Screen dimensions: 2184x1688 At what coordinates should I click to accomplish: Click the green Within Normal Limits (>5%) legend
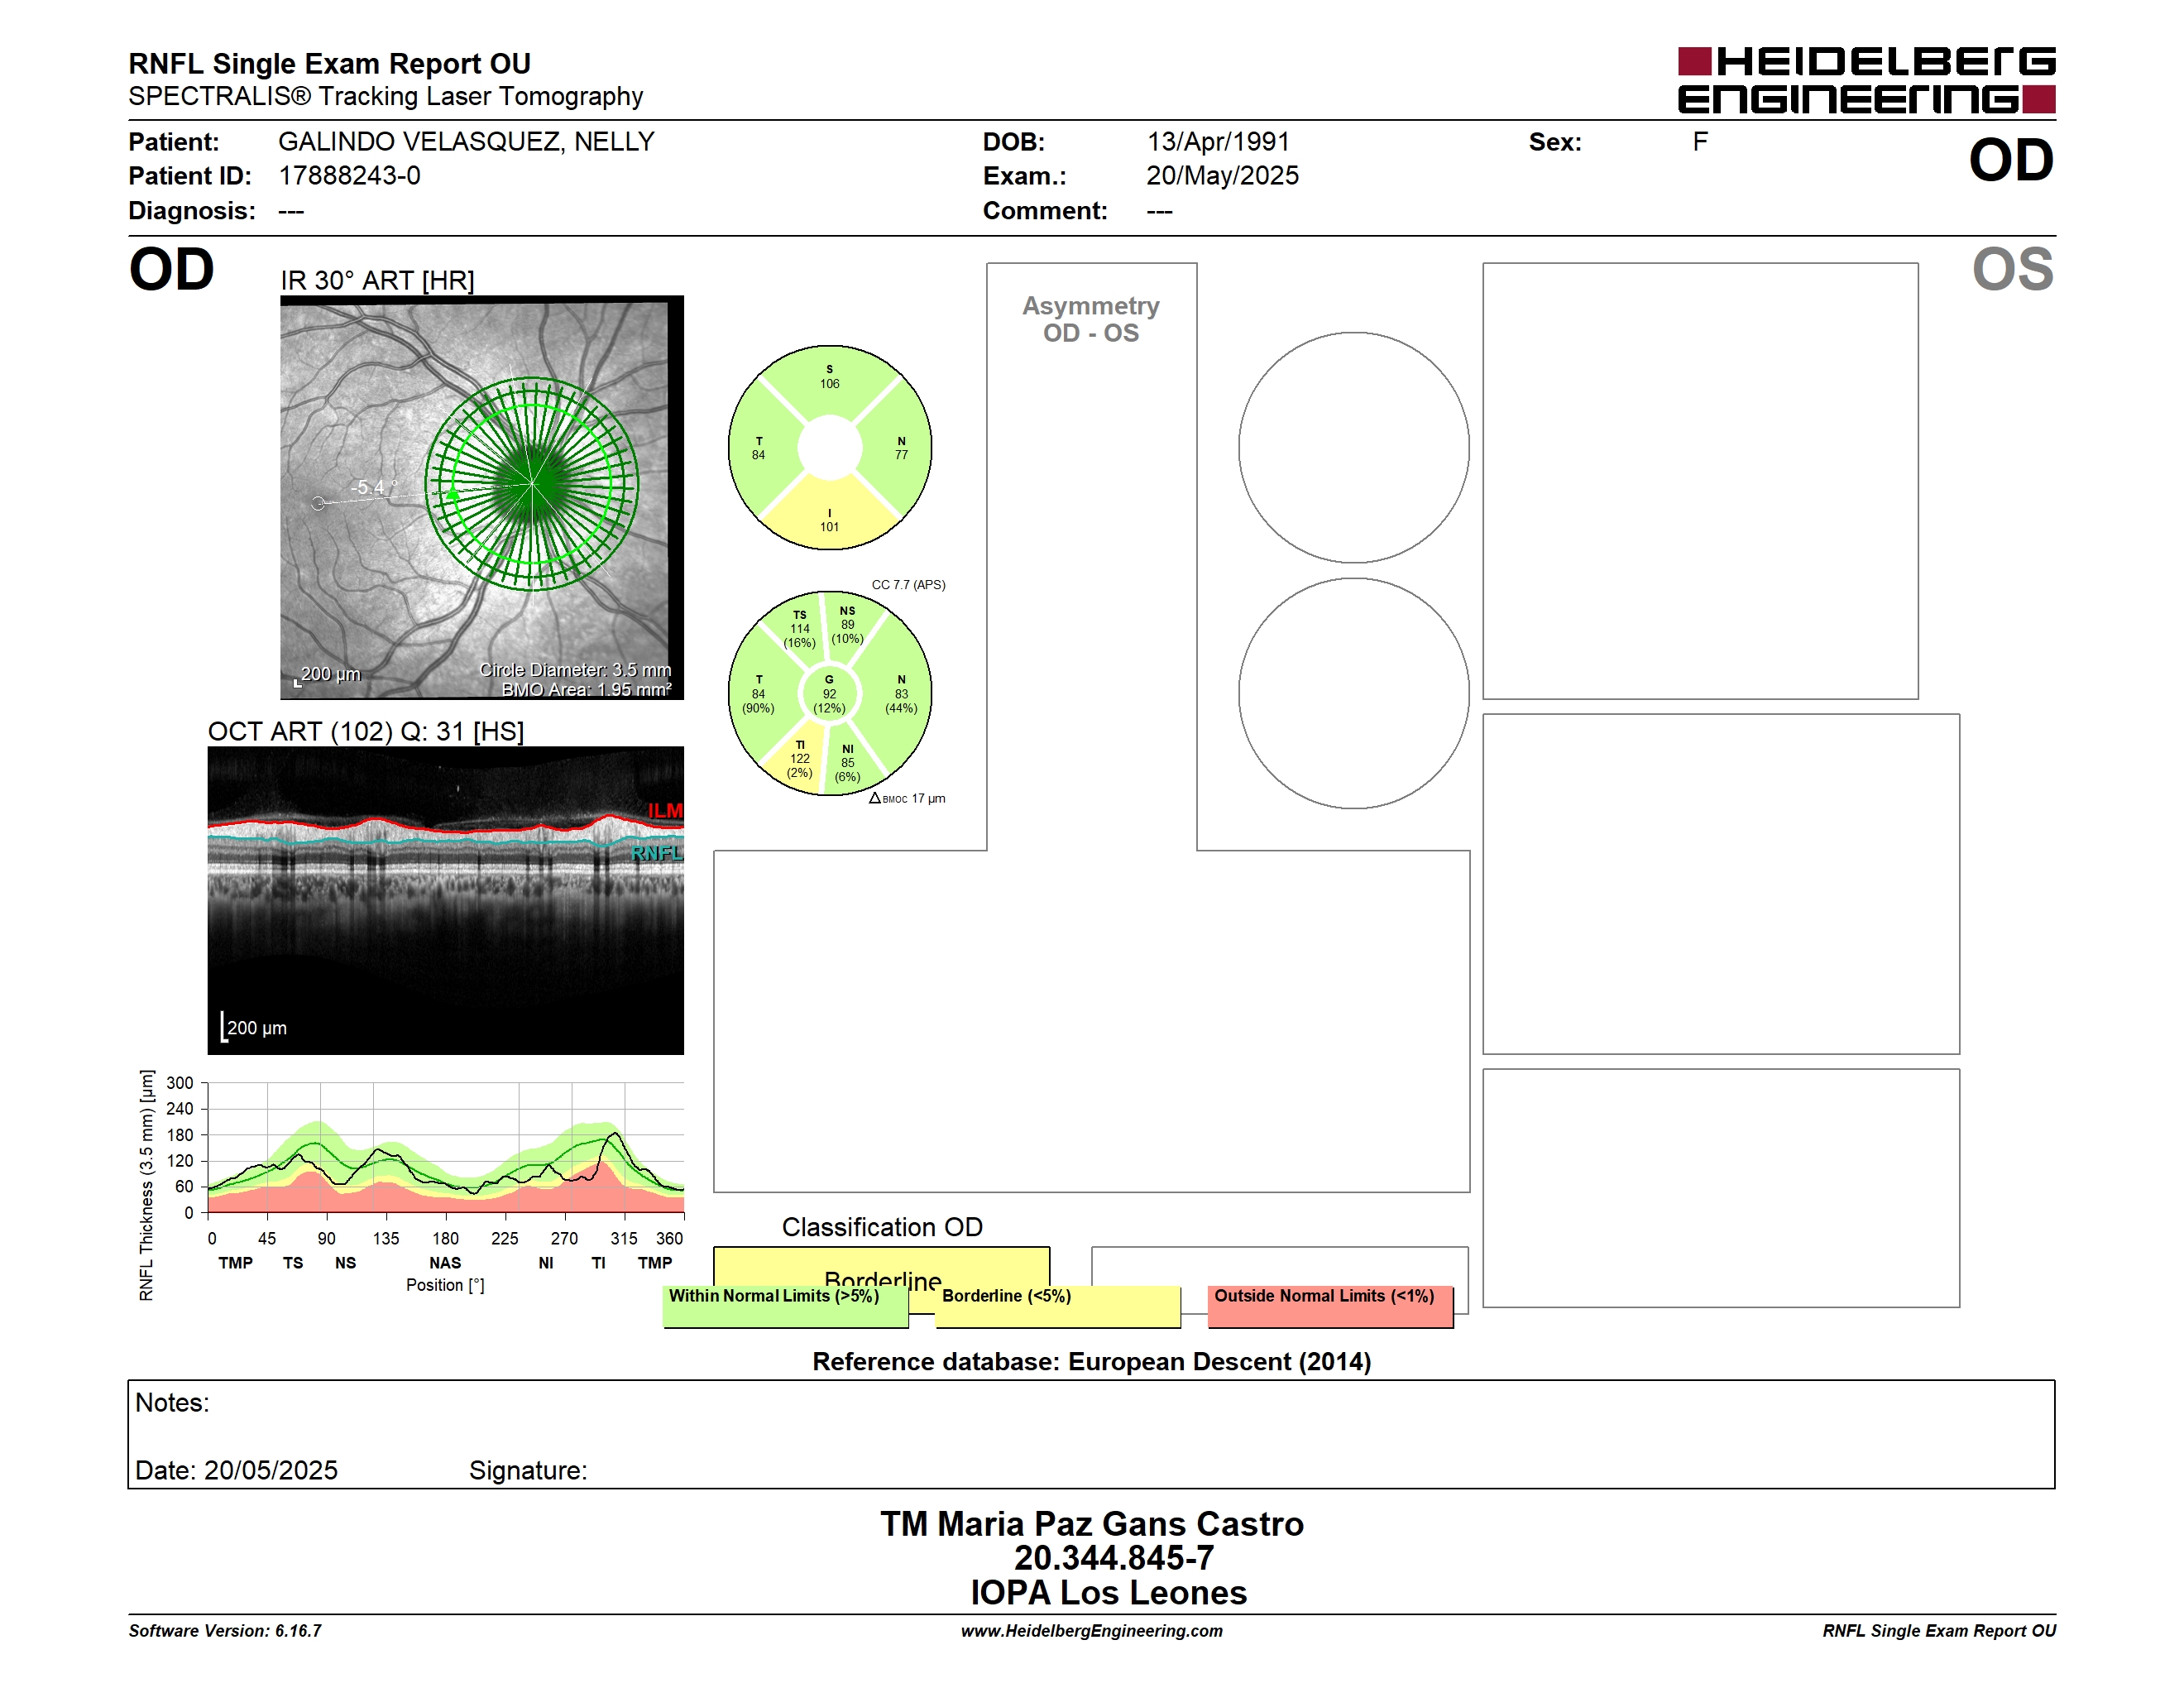pos(785,1306)
